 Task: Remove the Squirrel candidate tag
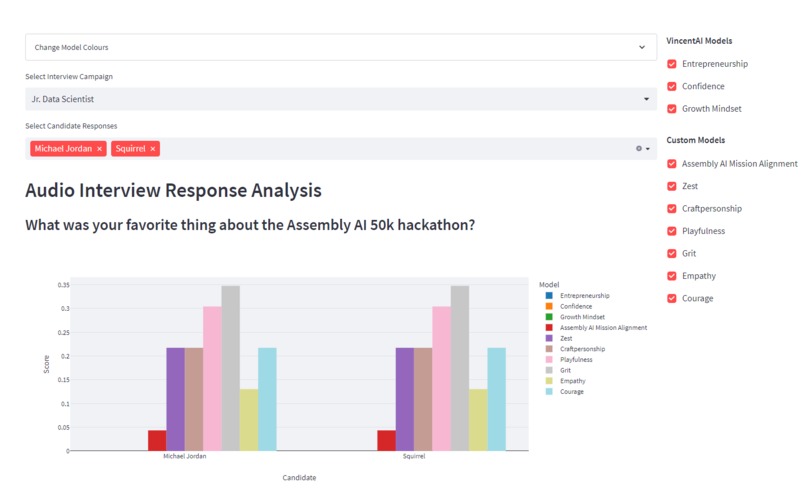(x=153, y=149)
